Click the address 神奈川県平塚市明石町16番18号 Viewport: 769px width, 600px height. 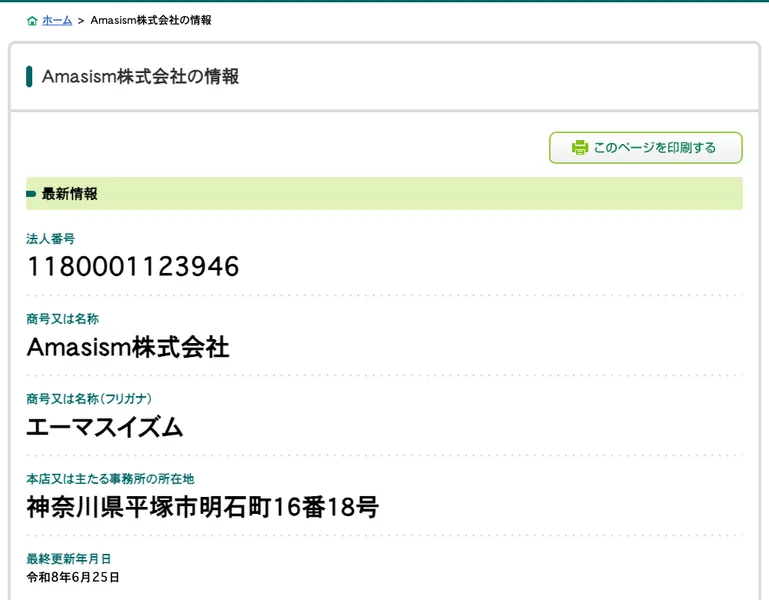(x=203, y=507)
